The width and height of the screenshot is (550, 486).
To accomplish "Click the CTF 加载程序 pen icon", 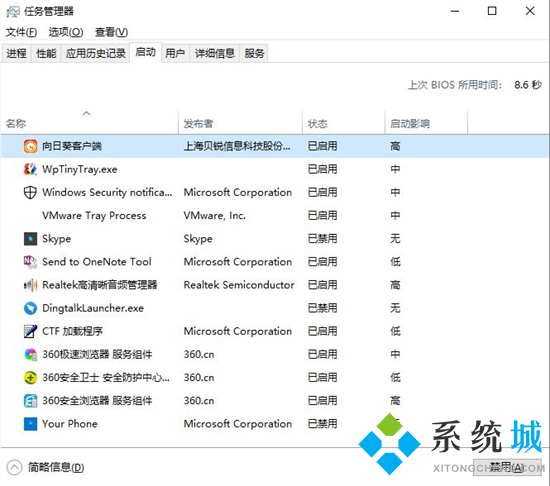I will pyautogui.click(x=30, y=331).
